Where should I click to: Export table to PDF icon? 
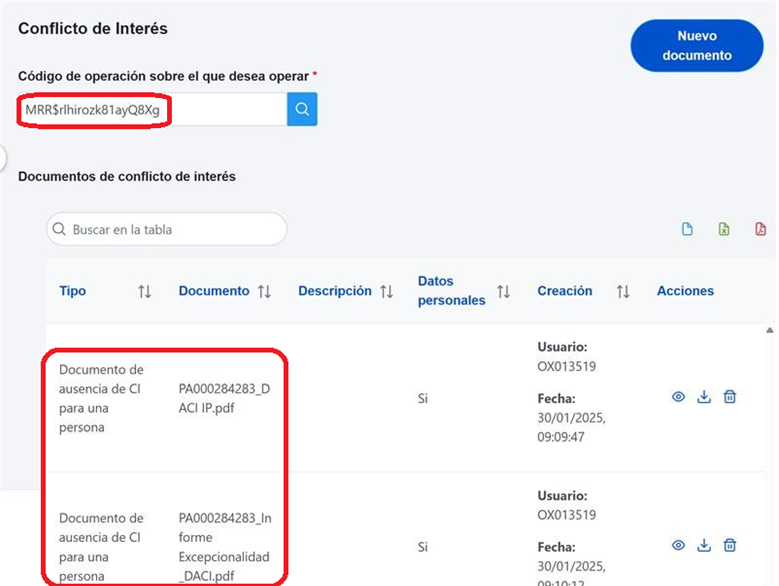(761, 229)
